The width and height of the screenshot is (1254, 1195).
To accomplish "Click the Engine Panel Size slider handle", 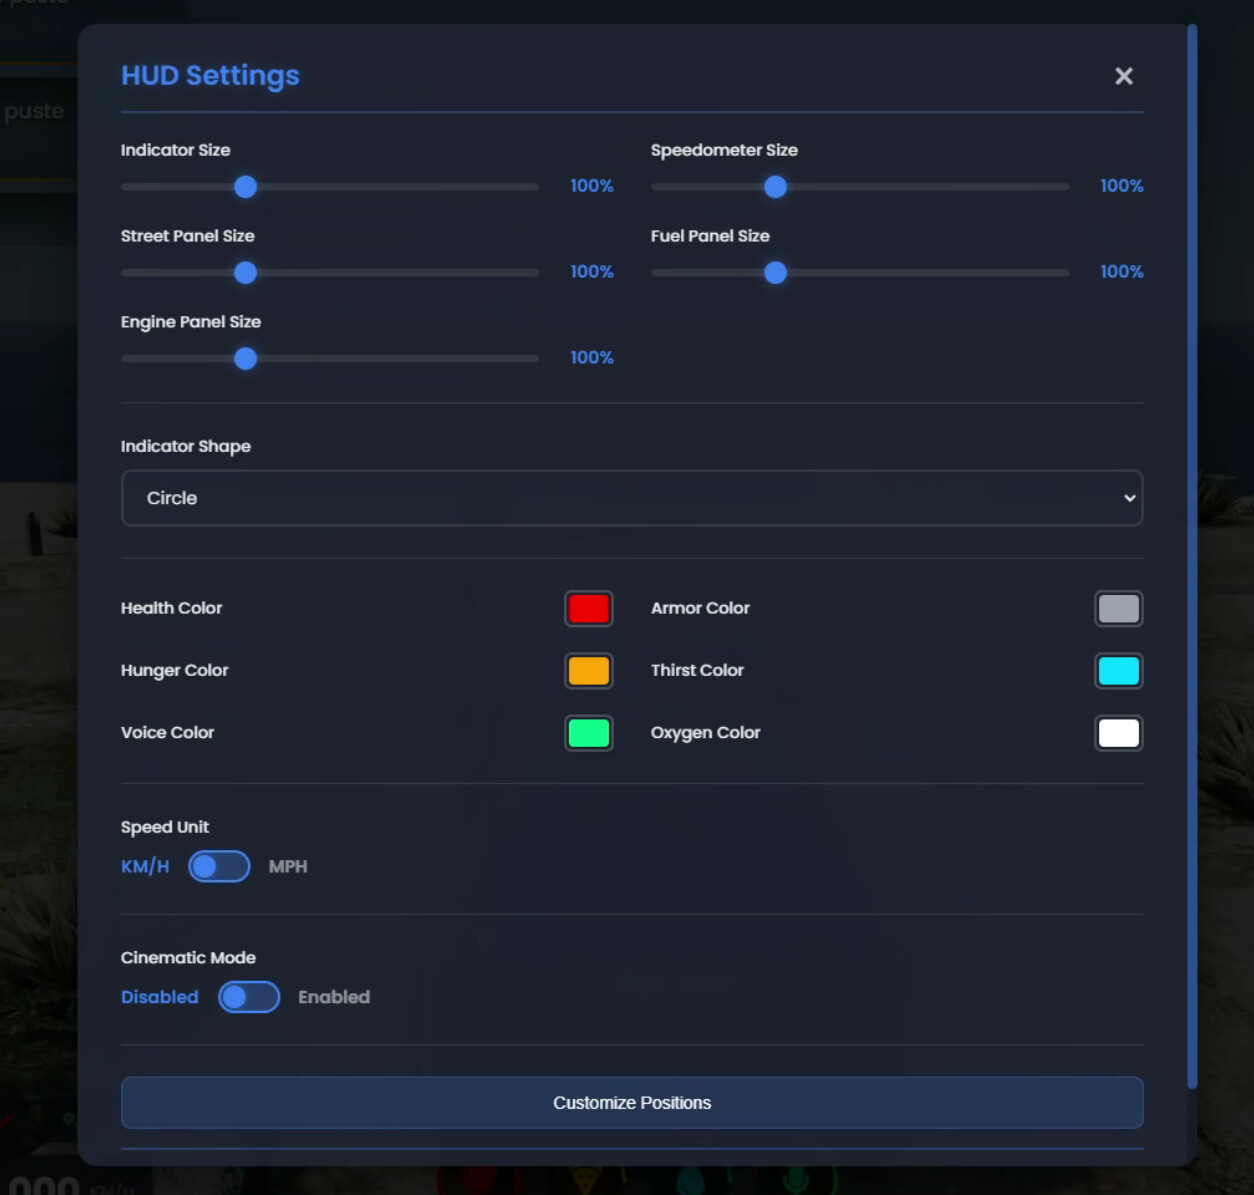I will pos(245,359).
